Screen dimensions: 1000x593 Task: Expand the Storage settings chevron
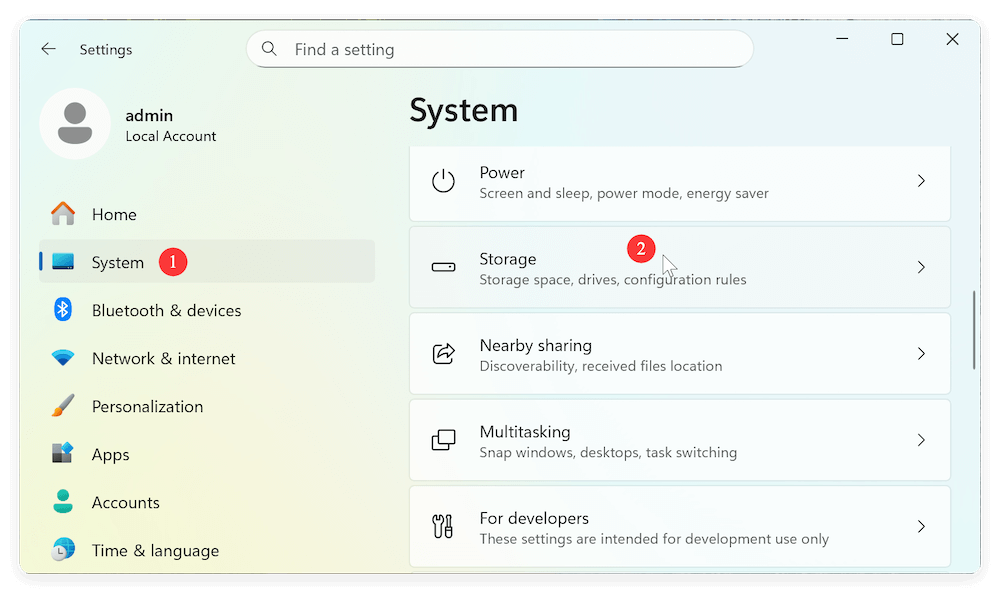[921, 267]
